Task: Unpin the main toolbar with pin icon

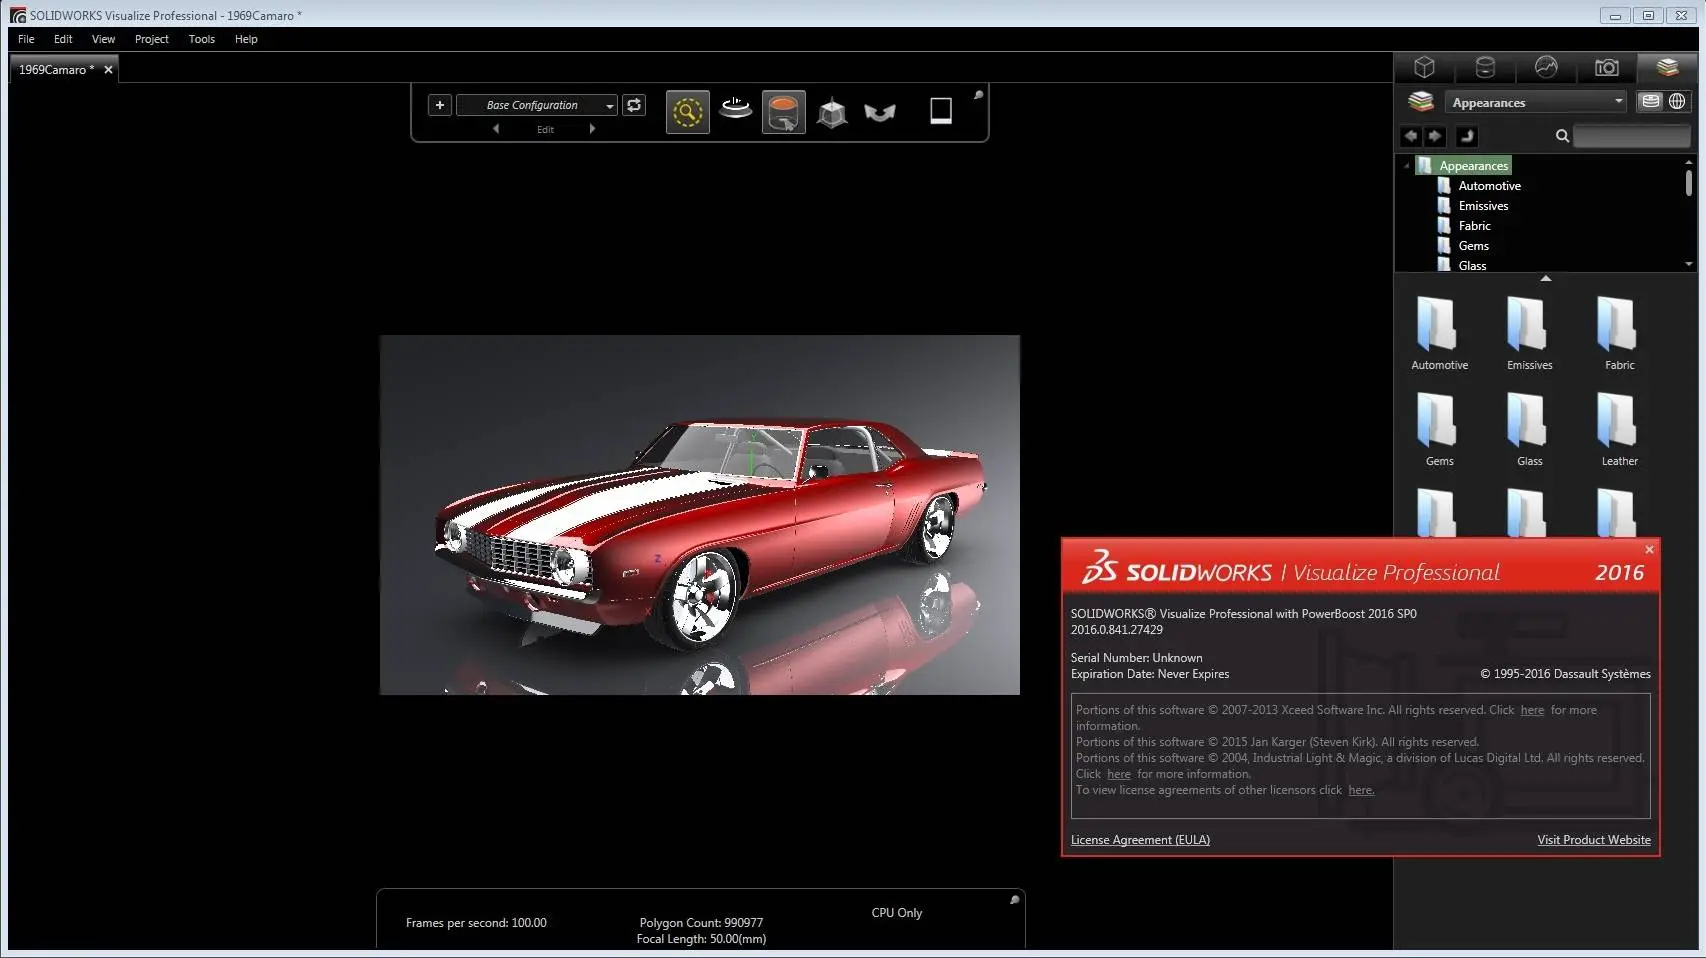Action: click(978, 95)
